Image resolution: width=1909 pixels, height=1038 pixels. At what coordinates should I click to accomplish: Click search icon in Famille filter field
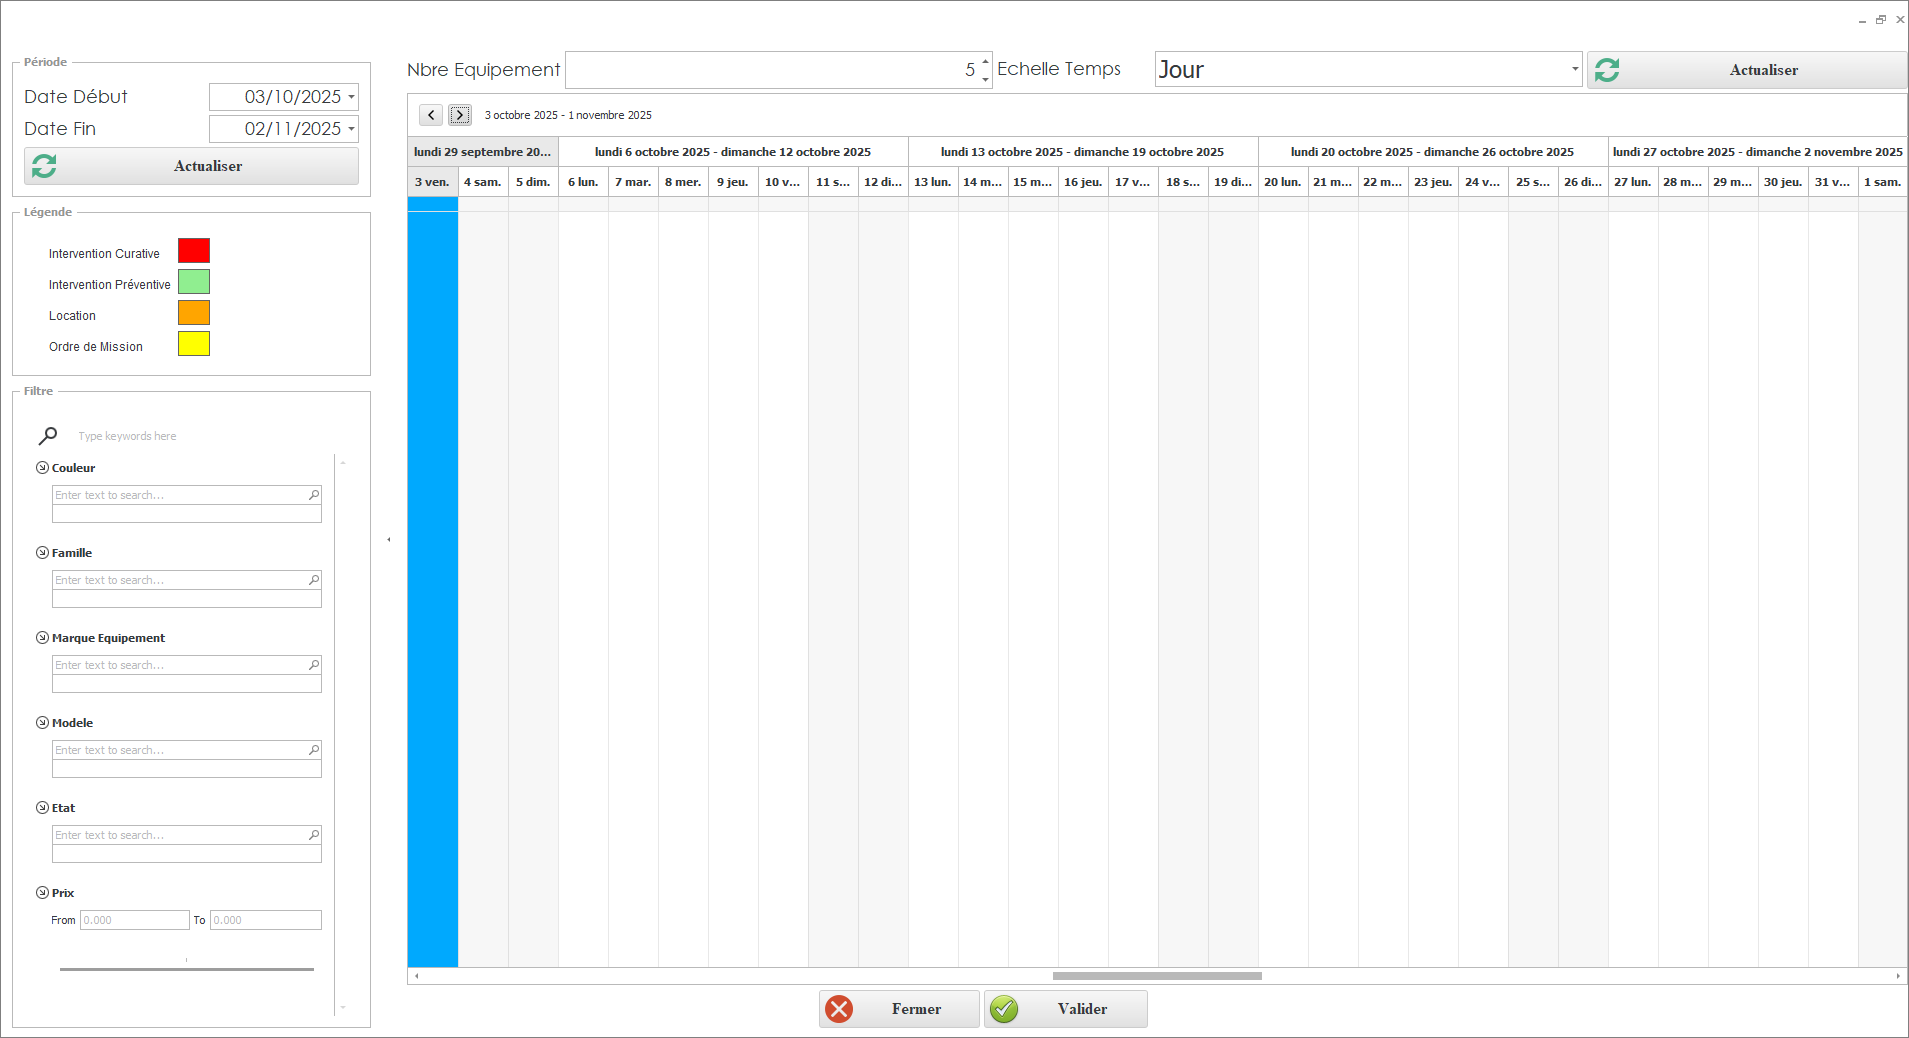click(x=313, y=580)
